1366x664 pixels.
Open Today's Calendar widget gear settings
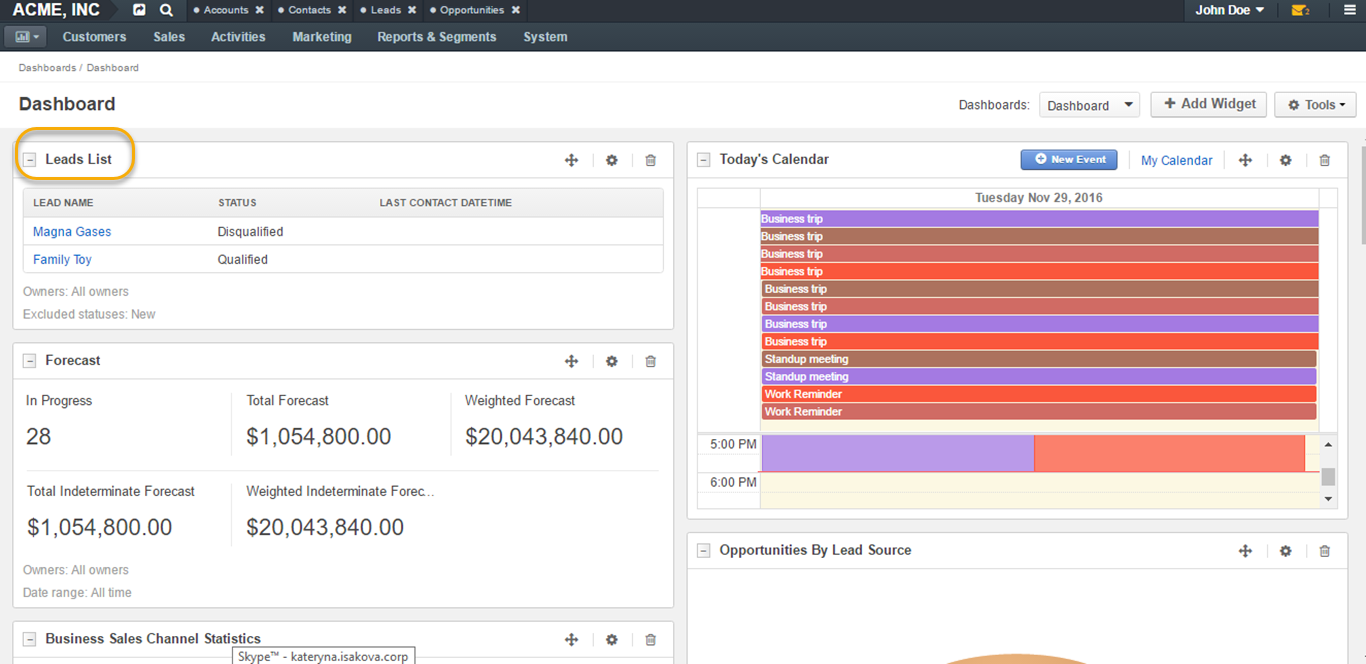click(1286, 160)
